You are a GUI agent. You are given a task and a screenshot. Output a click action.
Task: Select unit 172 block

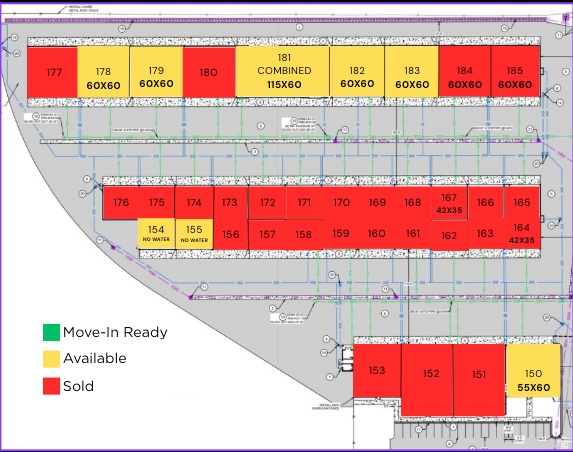(x=267, y=203)
